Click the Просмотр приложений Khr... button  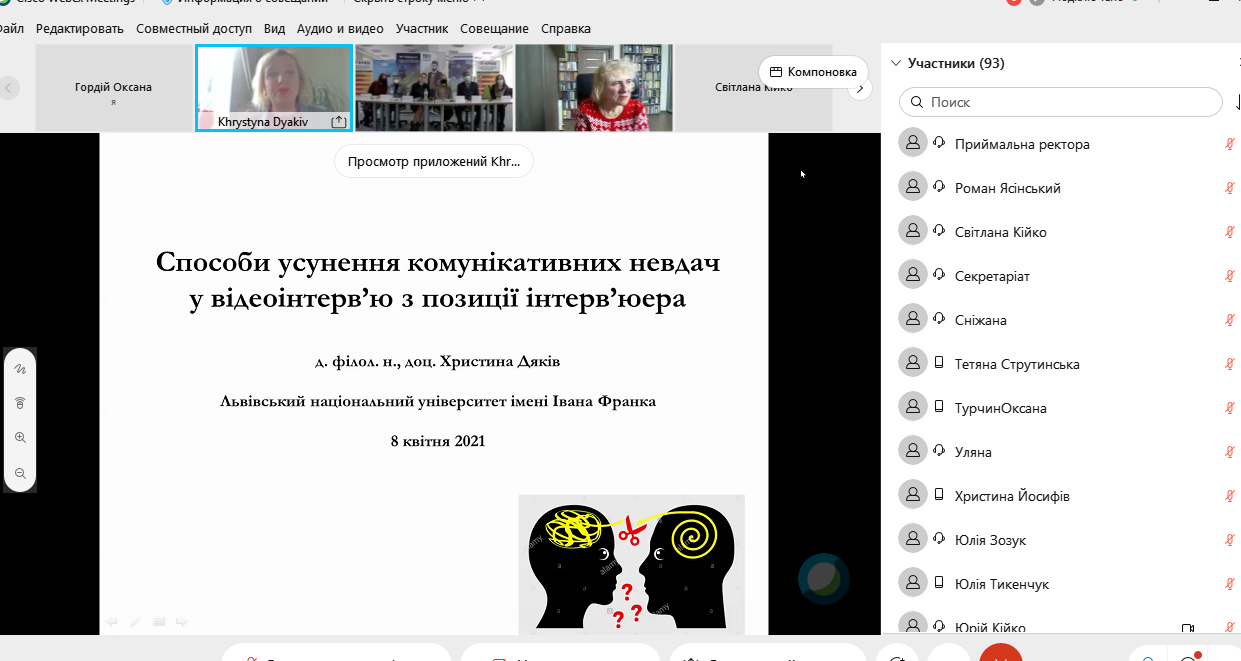[x=432, y=161]
